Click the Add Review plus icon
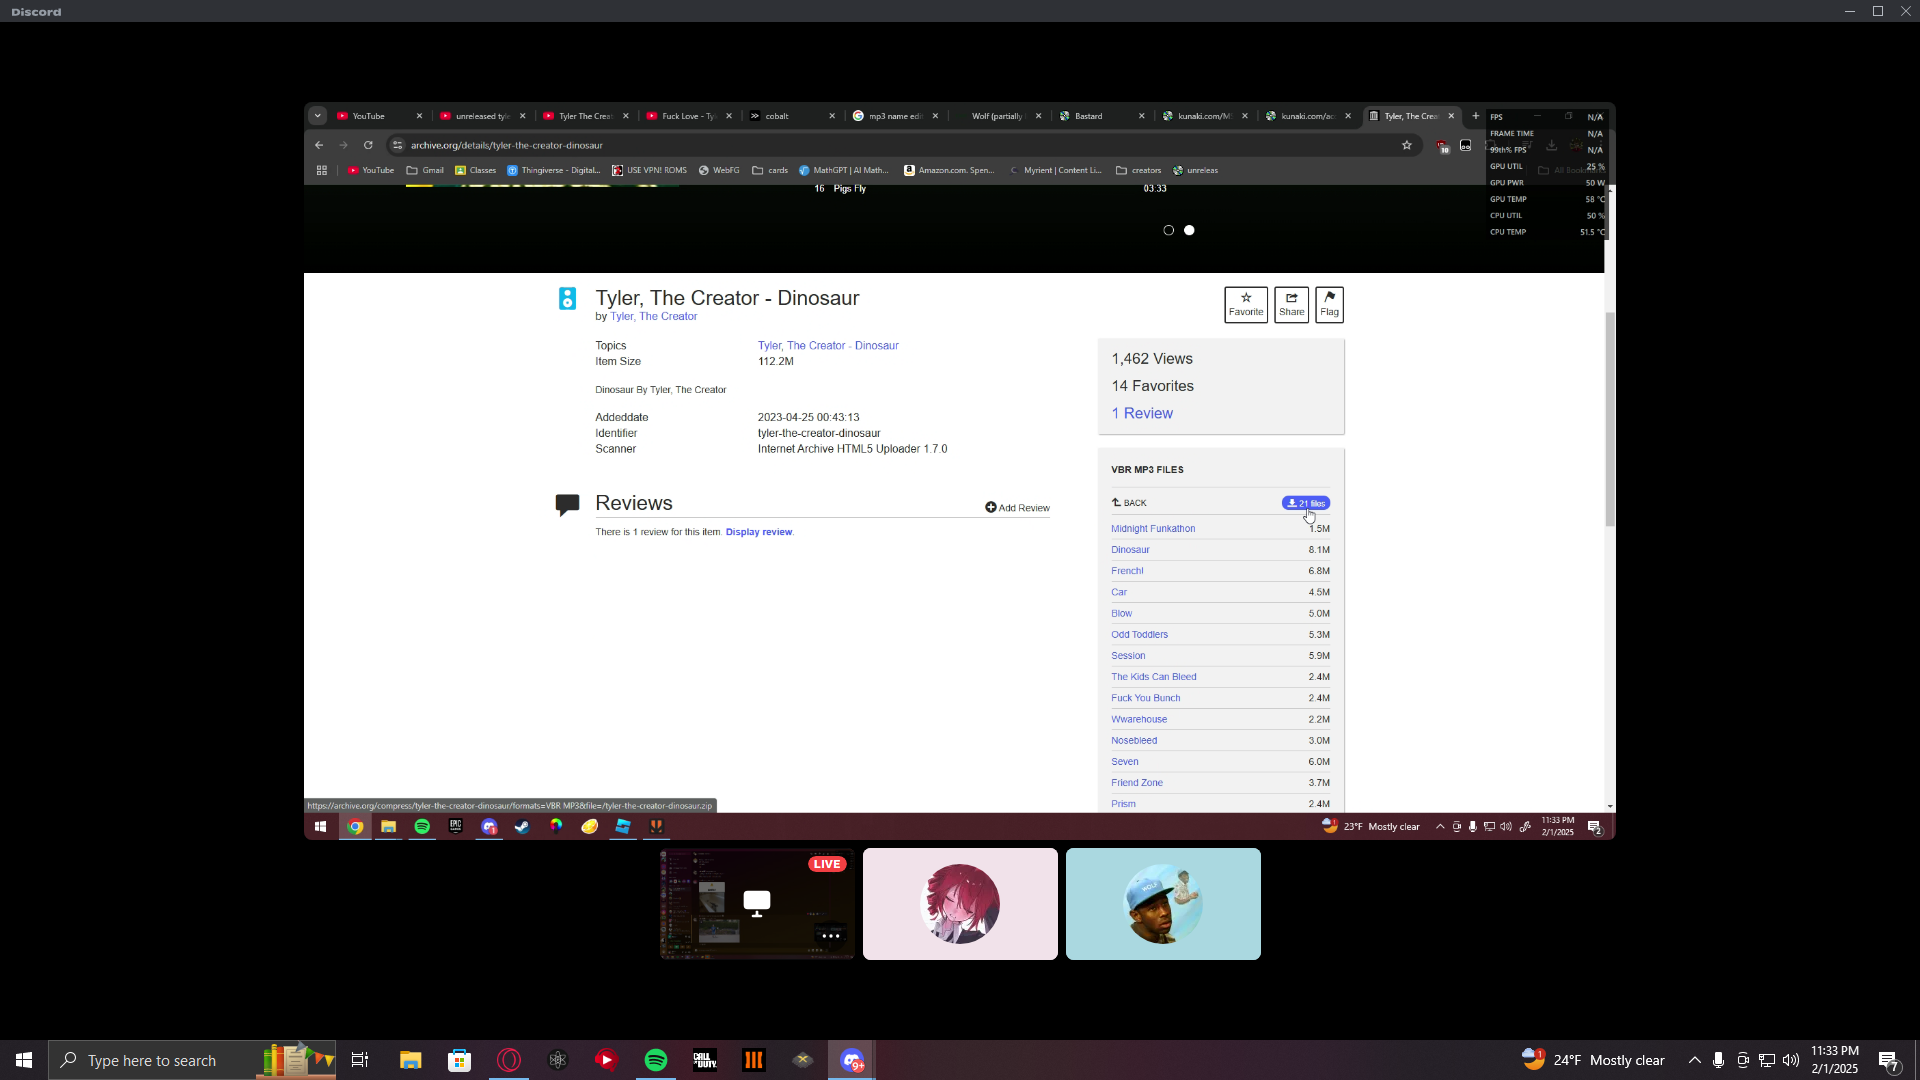This screenshot has width=1920, height=1080. (x=990, y=508)
